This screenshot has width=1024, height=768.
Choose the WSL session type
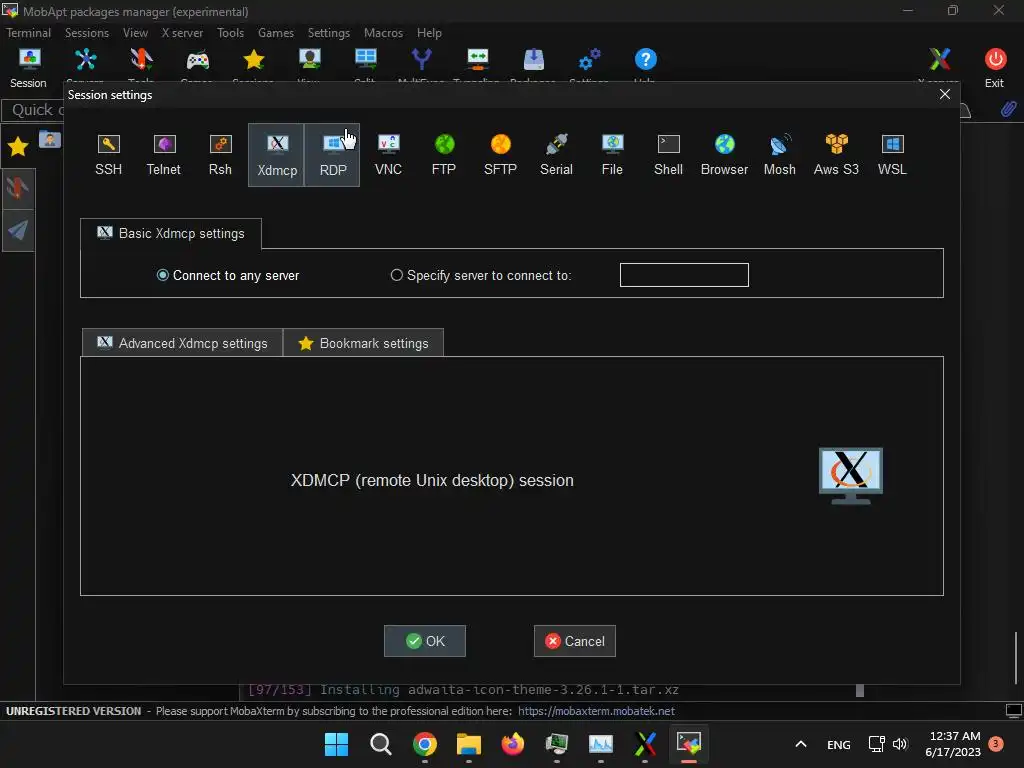[892, 155]
